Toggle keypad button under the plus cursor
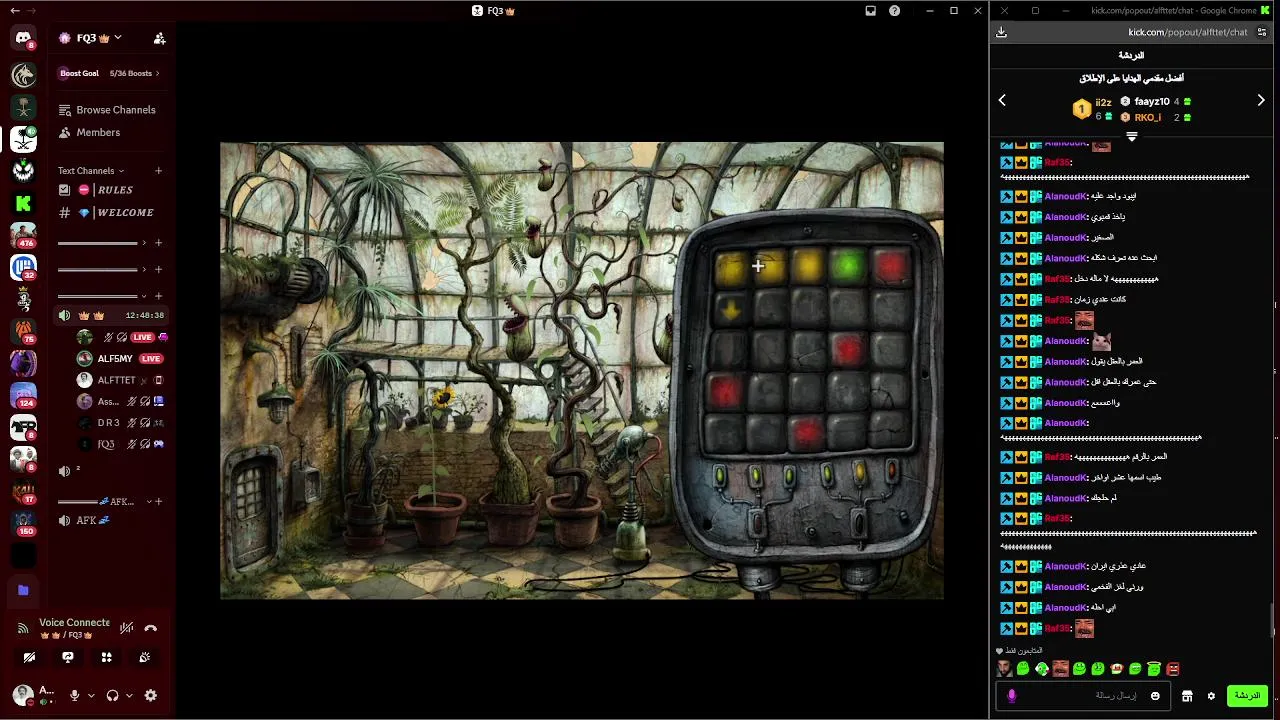1280x720 pixels. pyautogui.click(x=769, y=267)
